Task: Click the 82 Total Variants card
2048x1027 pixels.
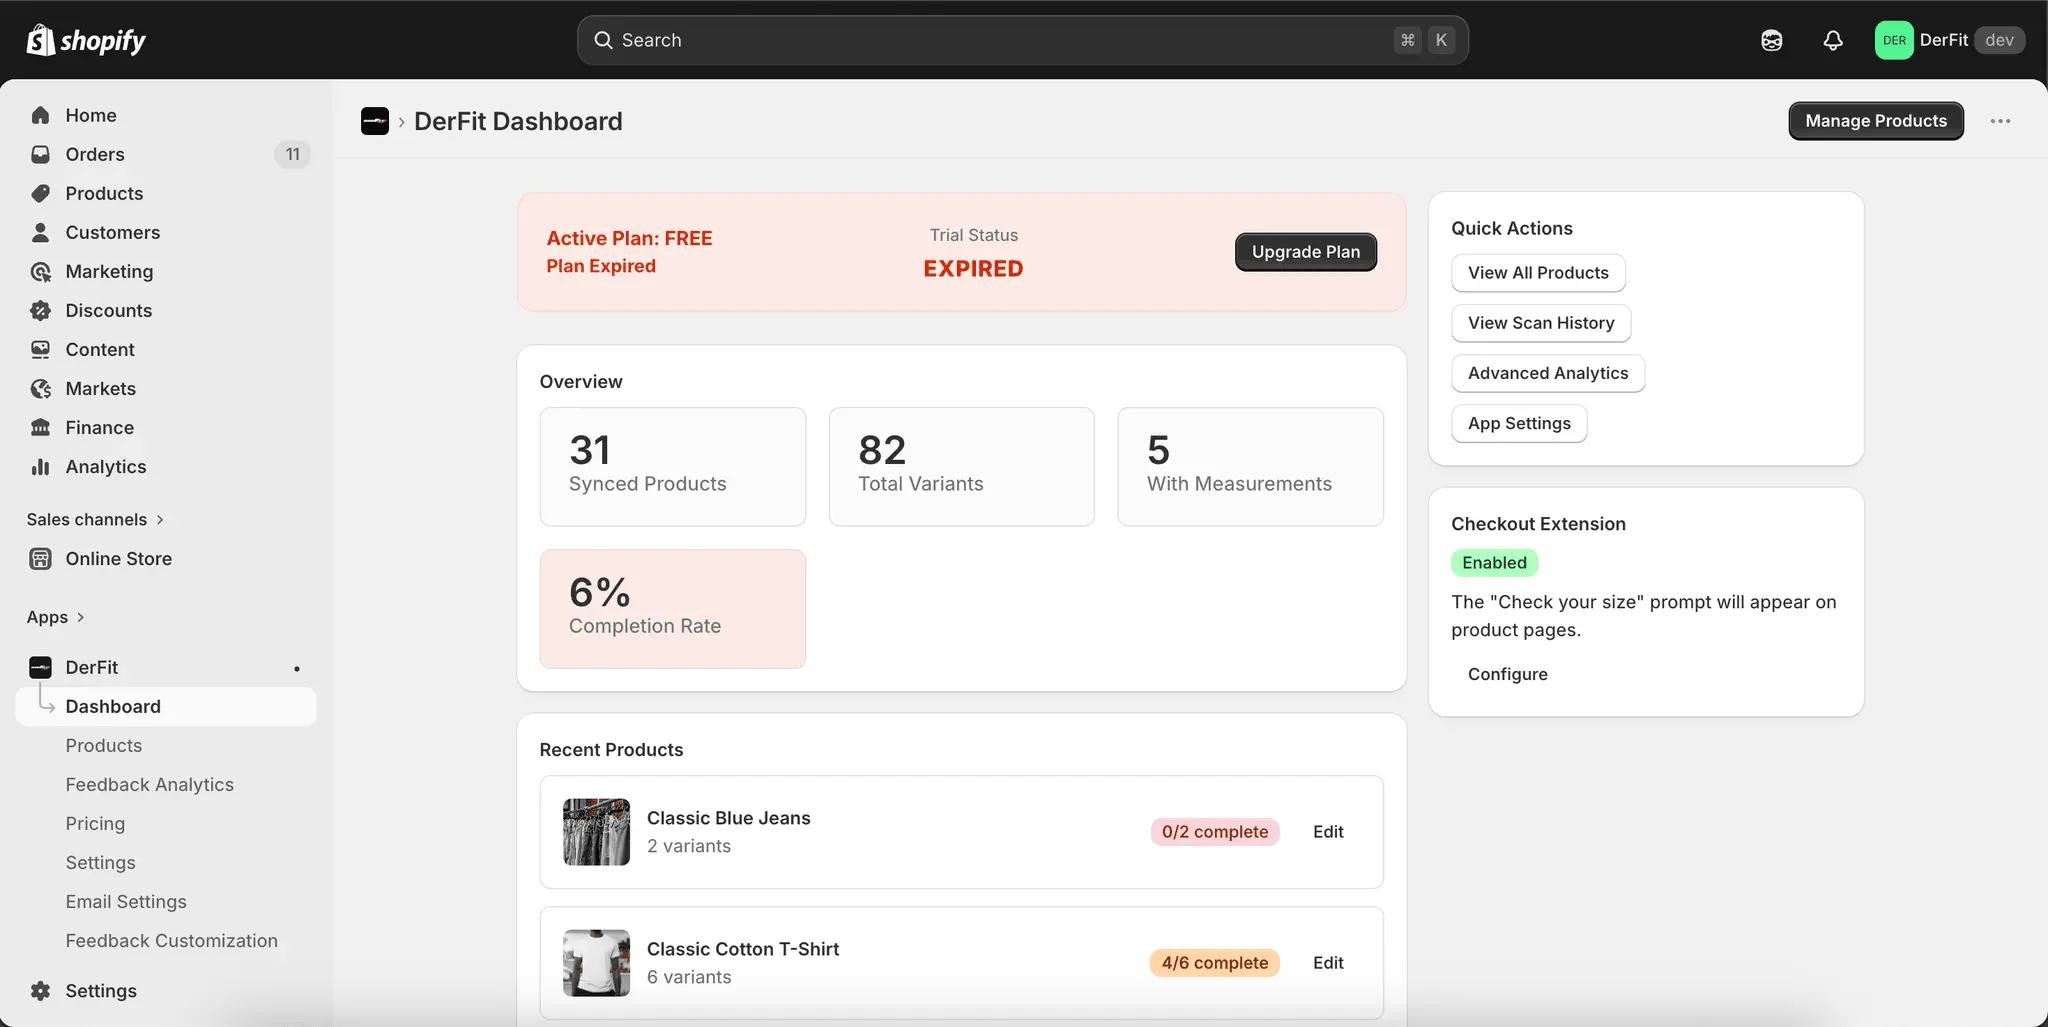Action: pos(962,466)
